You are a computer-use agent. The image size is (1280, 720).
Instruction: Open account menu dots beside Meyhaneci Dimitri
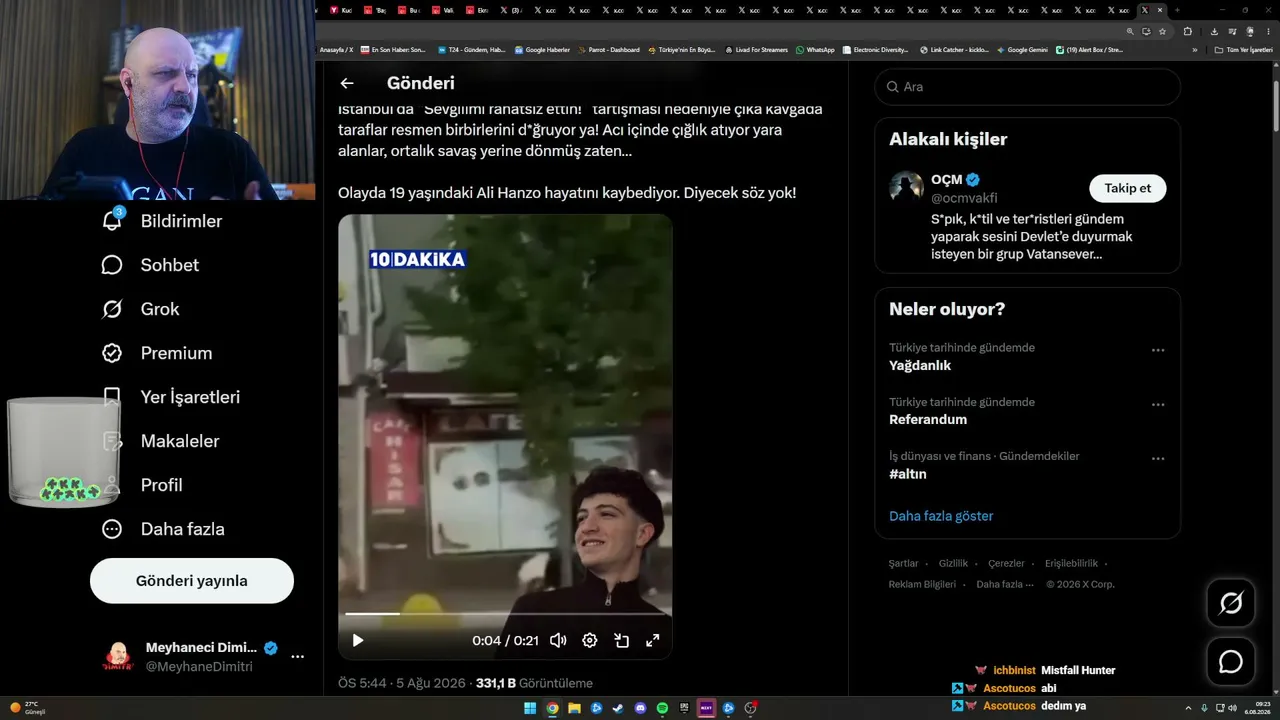(297, 657)
